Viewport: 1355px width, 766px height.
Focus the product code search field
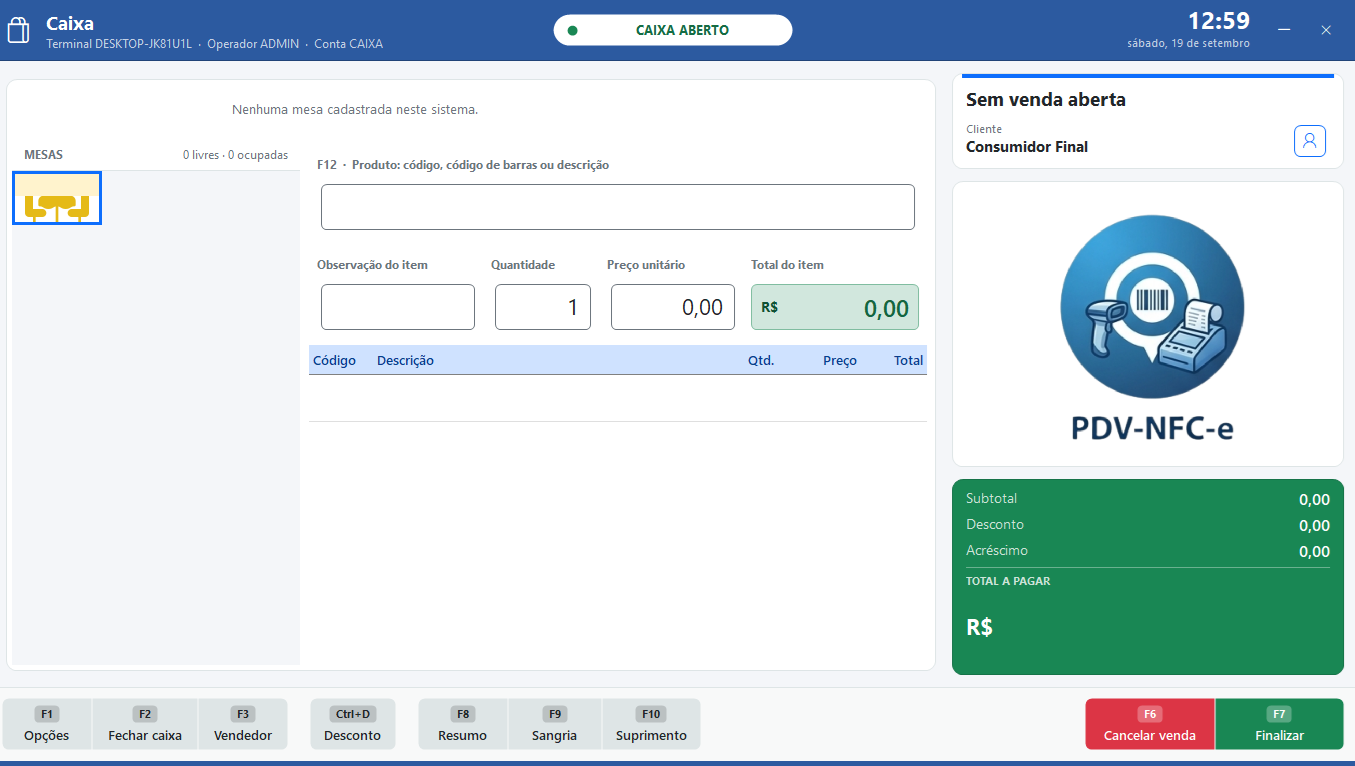[618, 207]
